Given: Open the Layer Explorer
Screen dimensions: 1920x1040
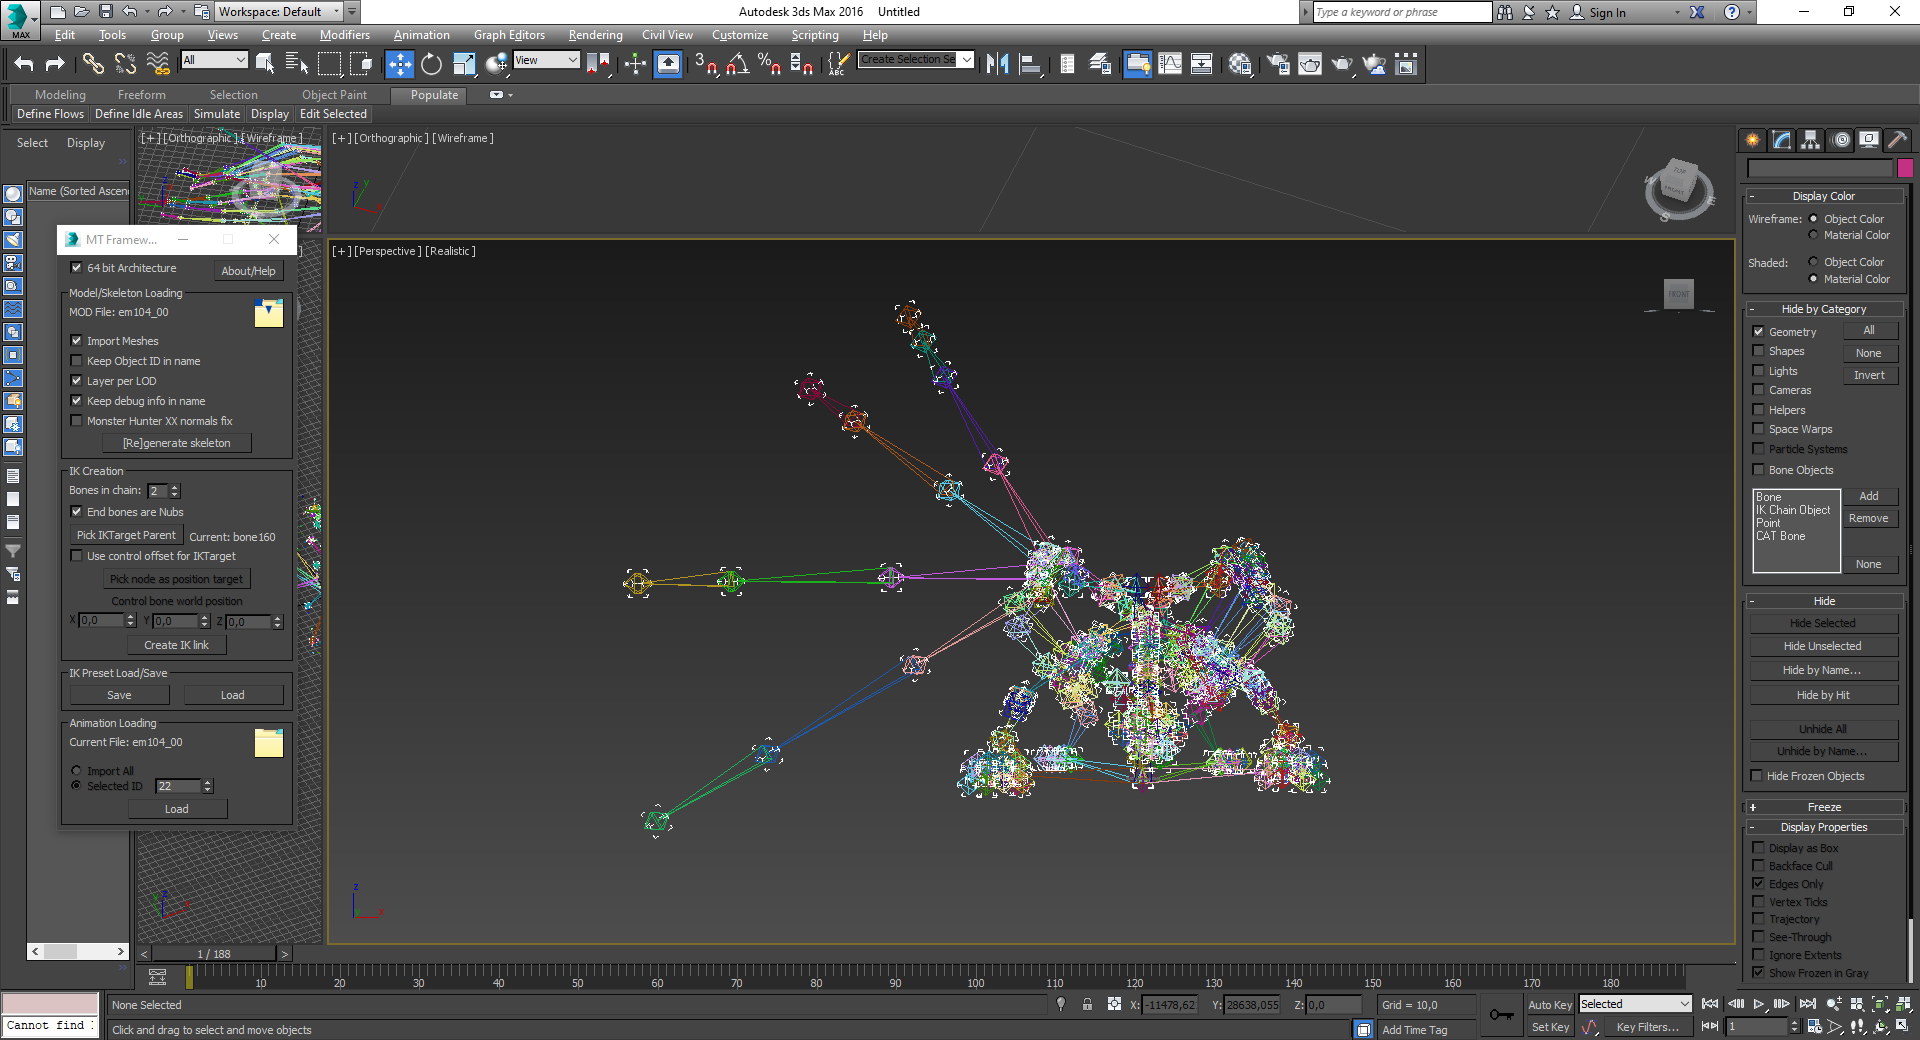Looking at the screenshot, I should [x=1099, y=63].
